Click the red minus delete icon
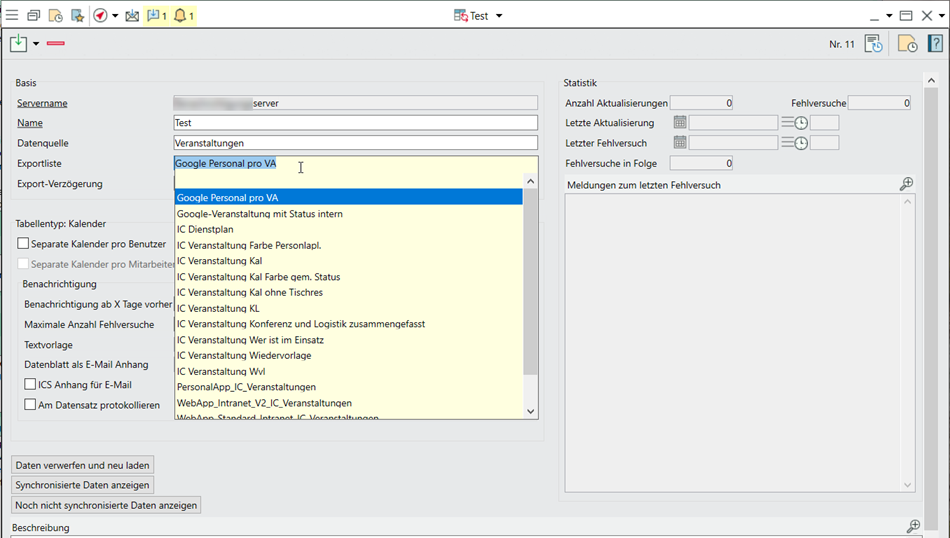 (x=56, y=44)
